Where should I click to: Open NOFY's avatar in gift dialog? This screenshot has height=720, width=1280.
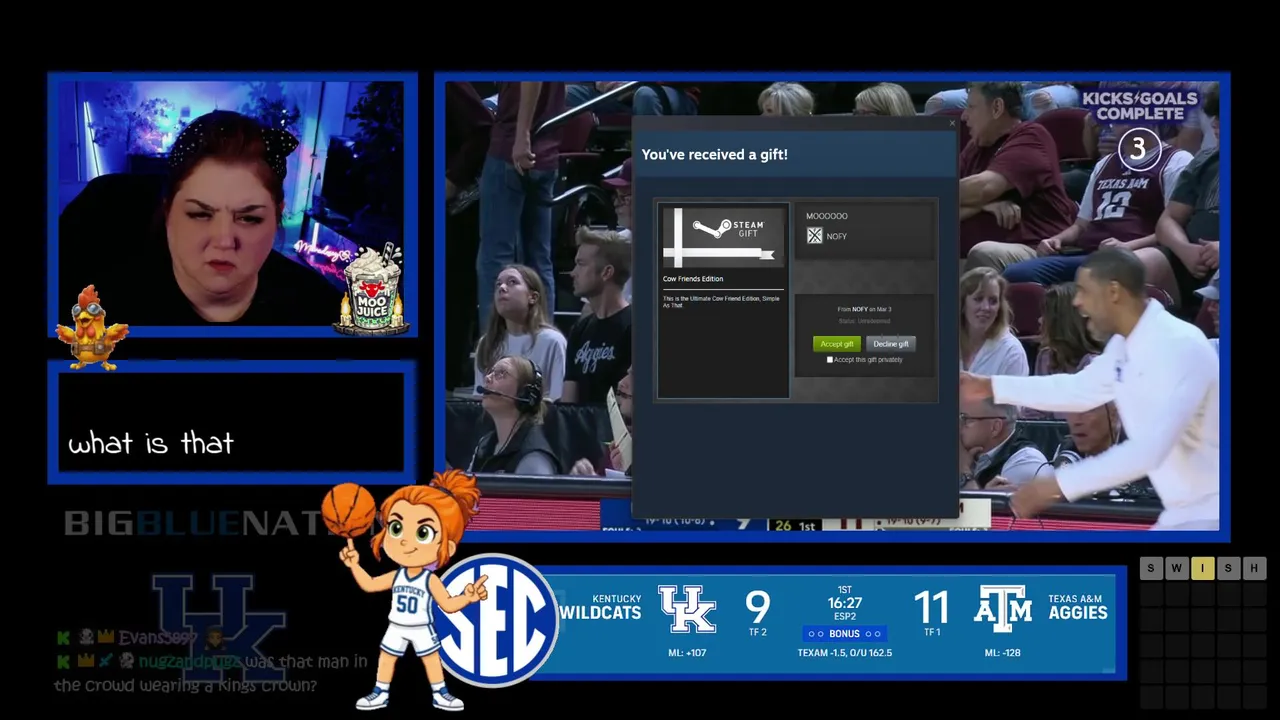click(814, 236)
